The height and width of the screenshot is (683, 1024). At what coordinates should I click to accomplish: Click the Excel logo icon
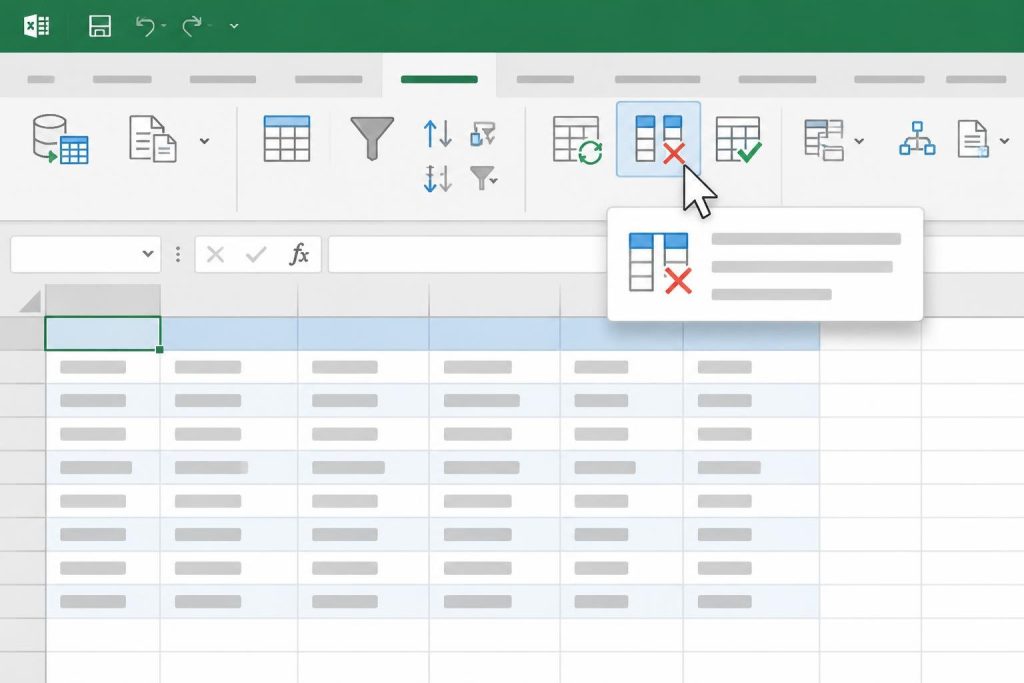click(37, 26)
